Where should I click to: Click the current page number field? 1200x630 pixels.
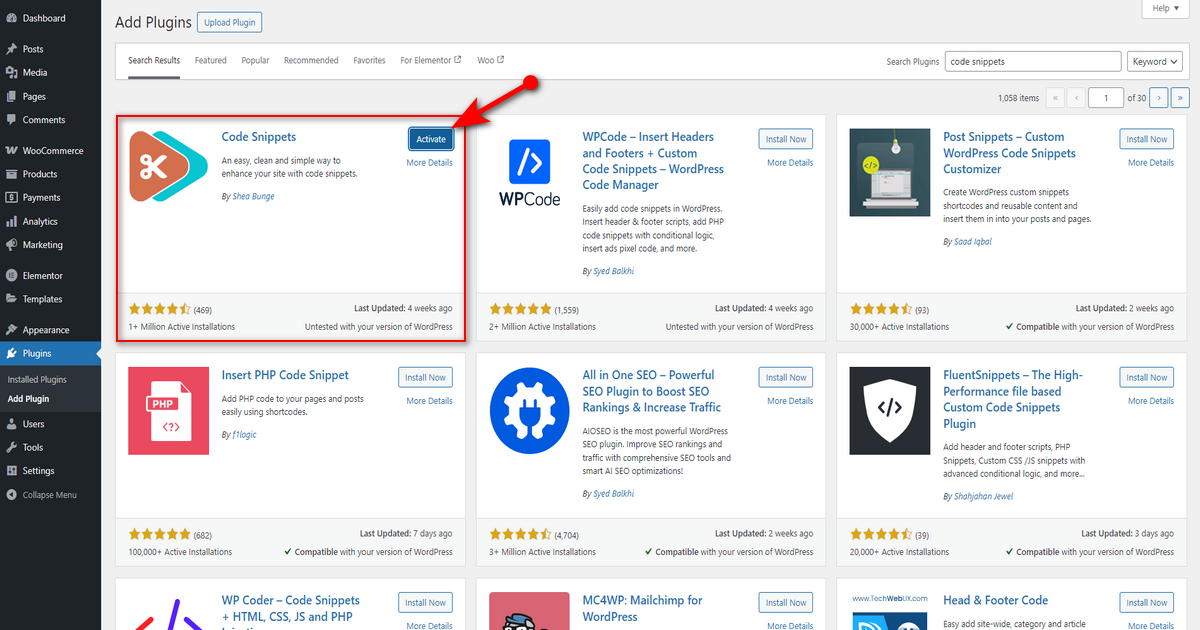pyautogui.click(x=1106, y=98)
